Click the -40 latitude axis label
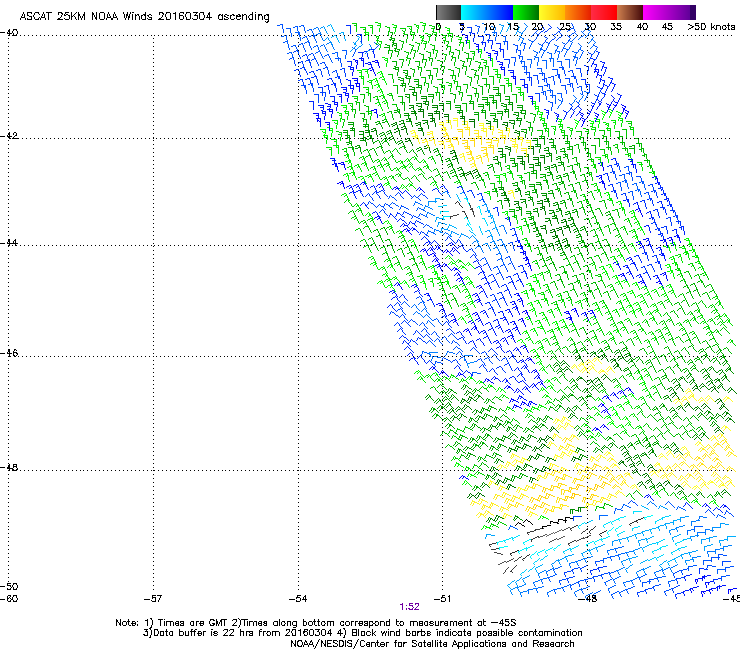Viewport: 740px width, 650px height. pos(9,33)
